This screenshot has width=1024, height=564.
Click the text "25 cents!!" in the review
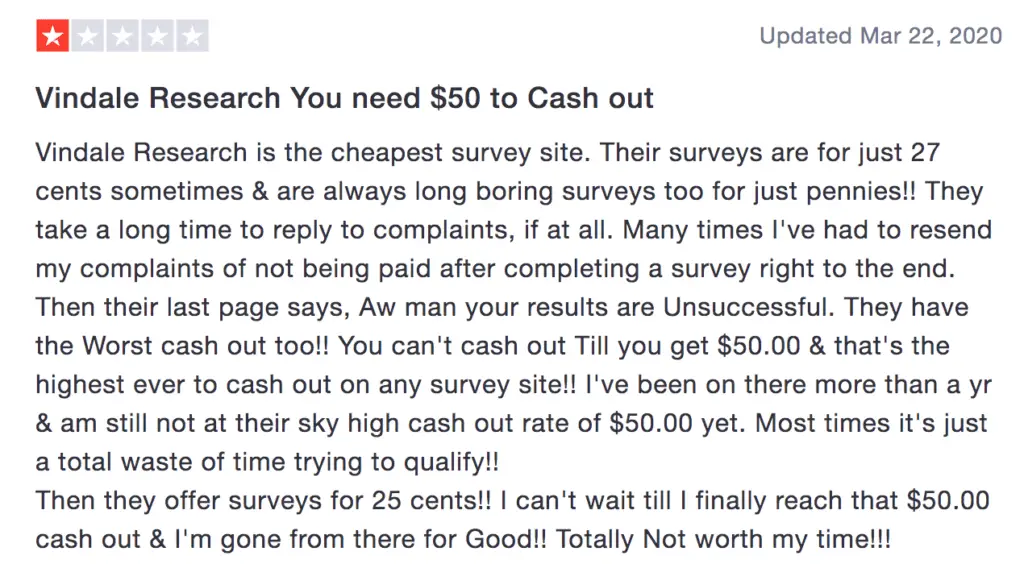[x=431, y=501]
